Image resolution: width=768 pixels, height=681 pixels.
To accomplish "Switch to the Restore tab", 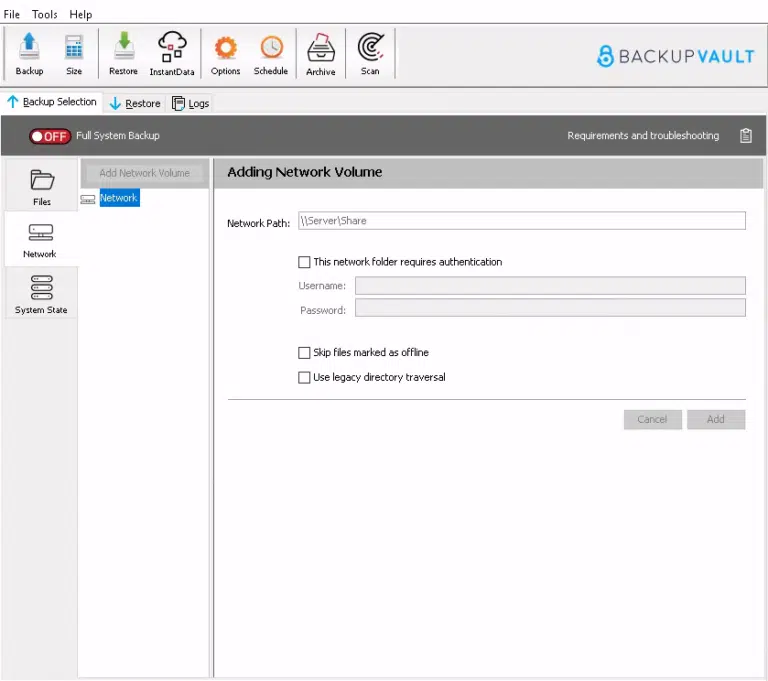I will point(135,103).
